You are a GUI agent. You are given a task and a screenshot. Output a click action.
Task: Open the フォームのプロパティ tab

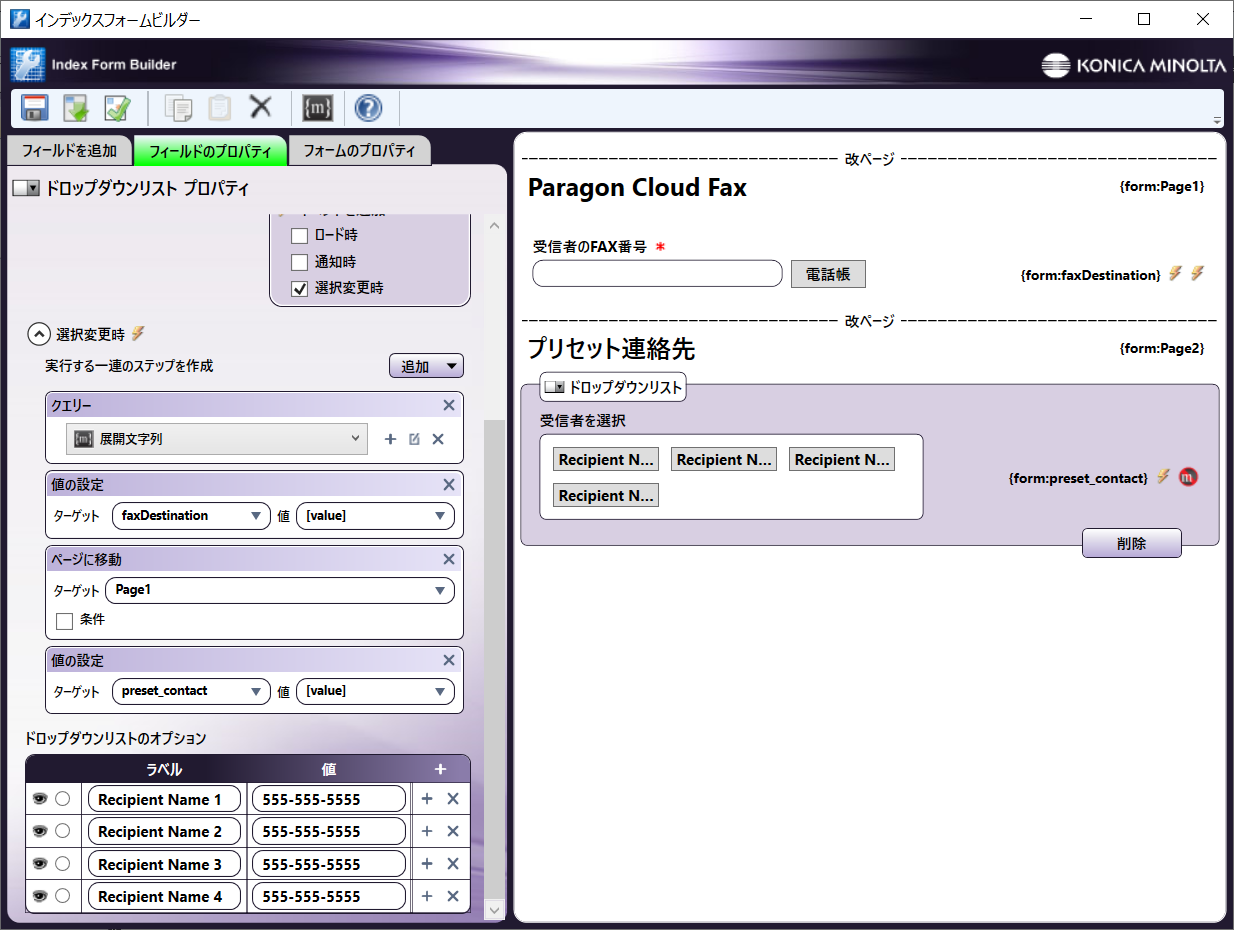pos(359,151)
